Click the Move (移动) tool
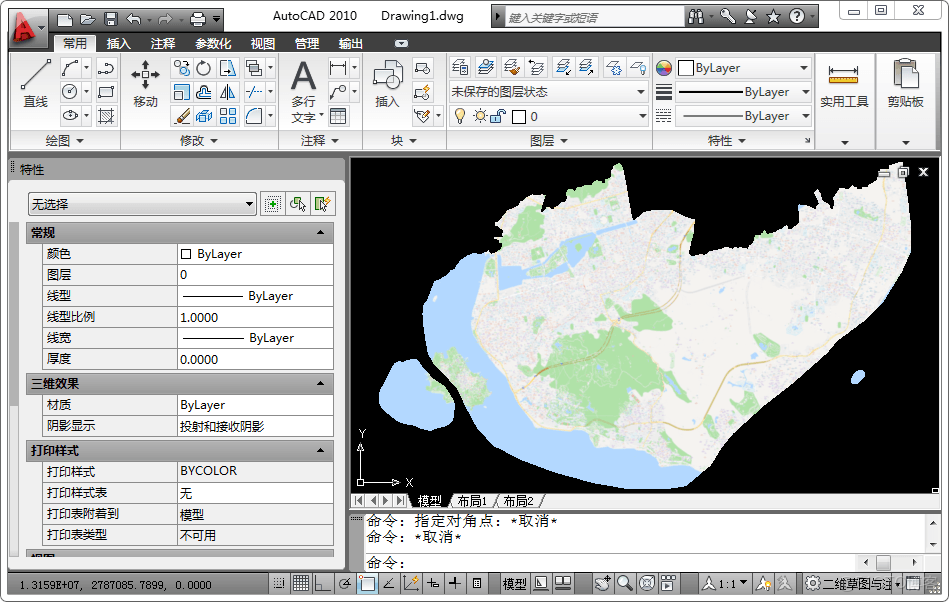This screenshot has height=602, width=949. [x=146, y=84]
